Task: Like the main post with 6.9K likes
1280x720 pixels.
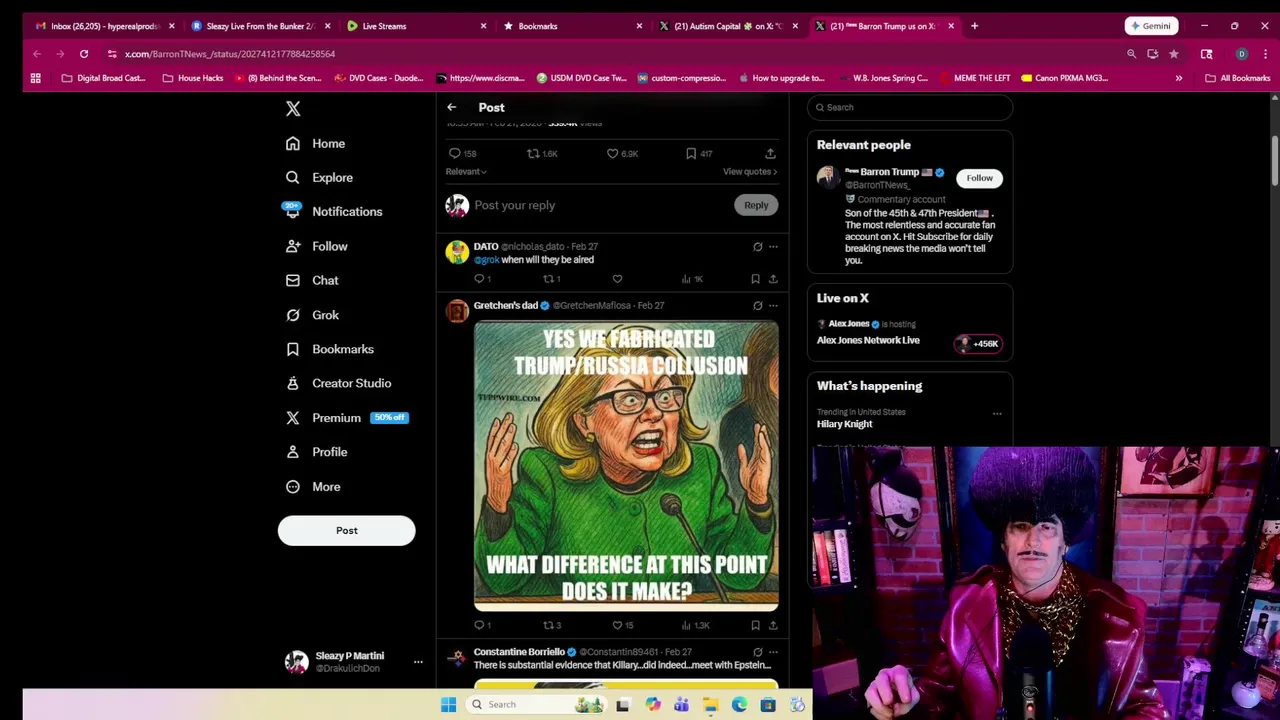Action: point(622,153)
